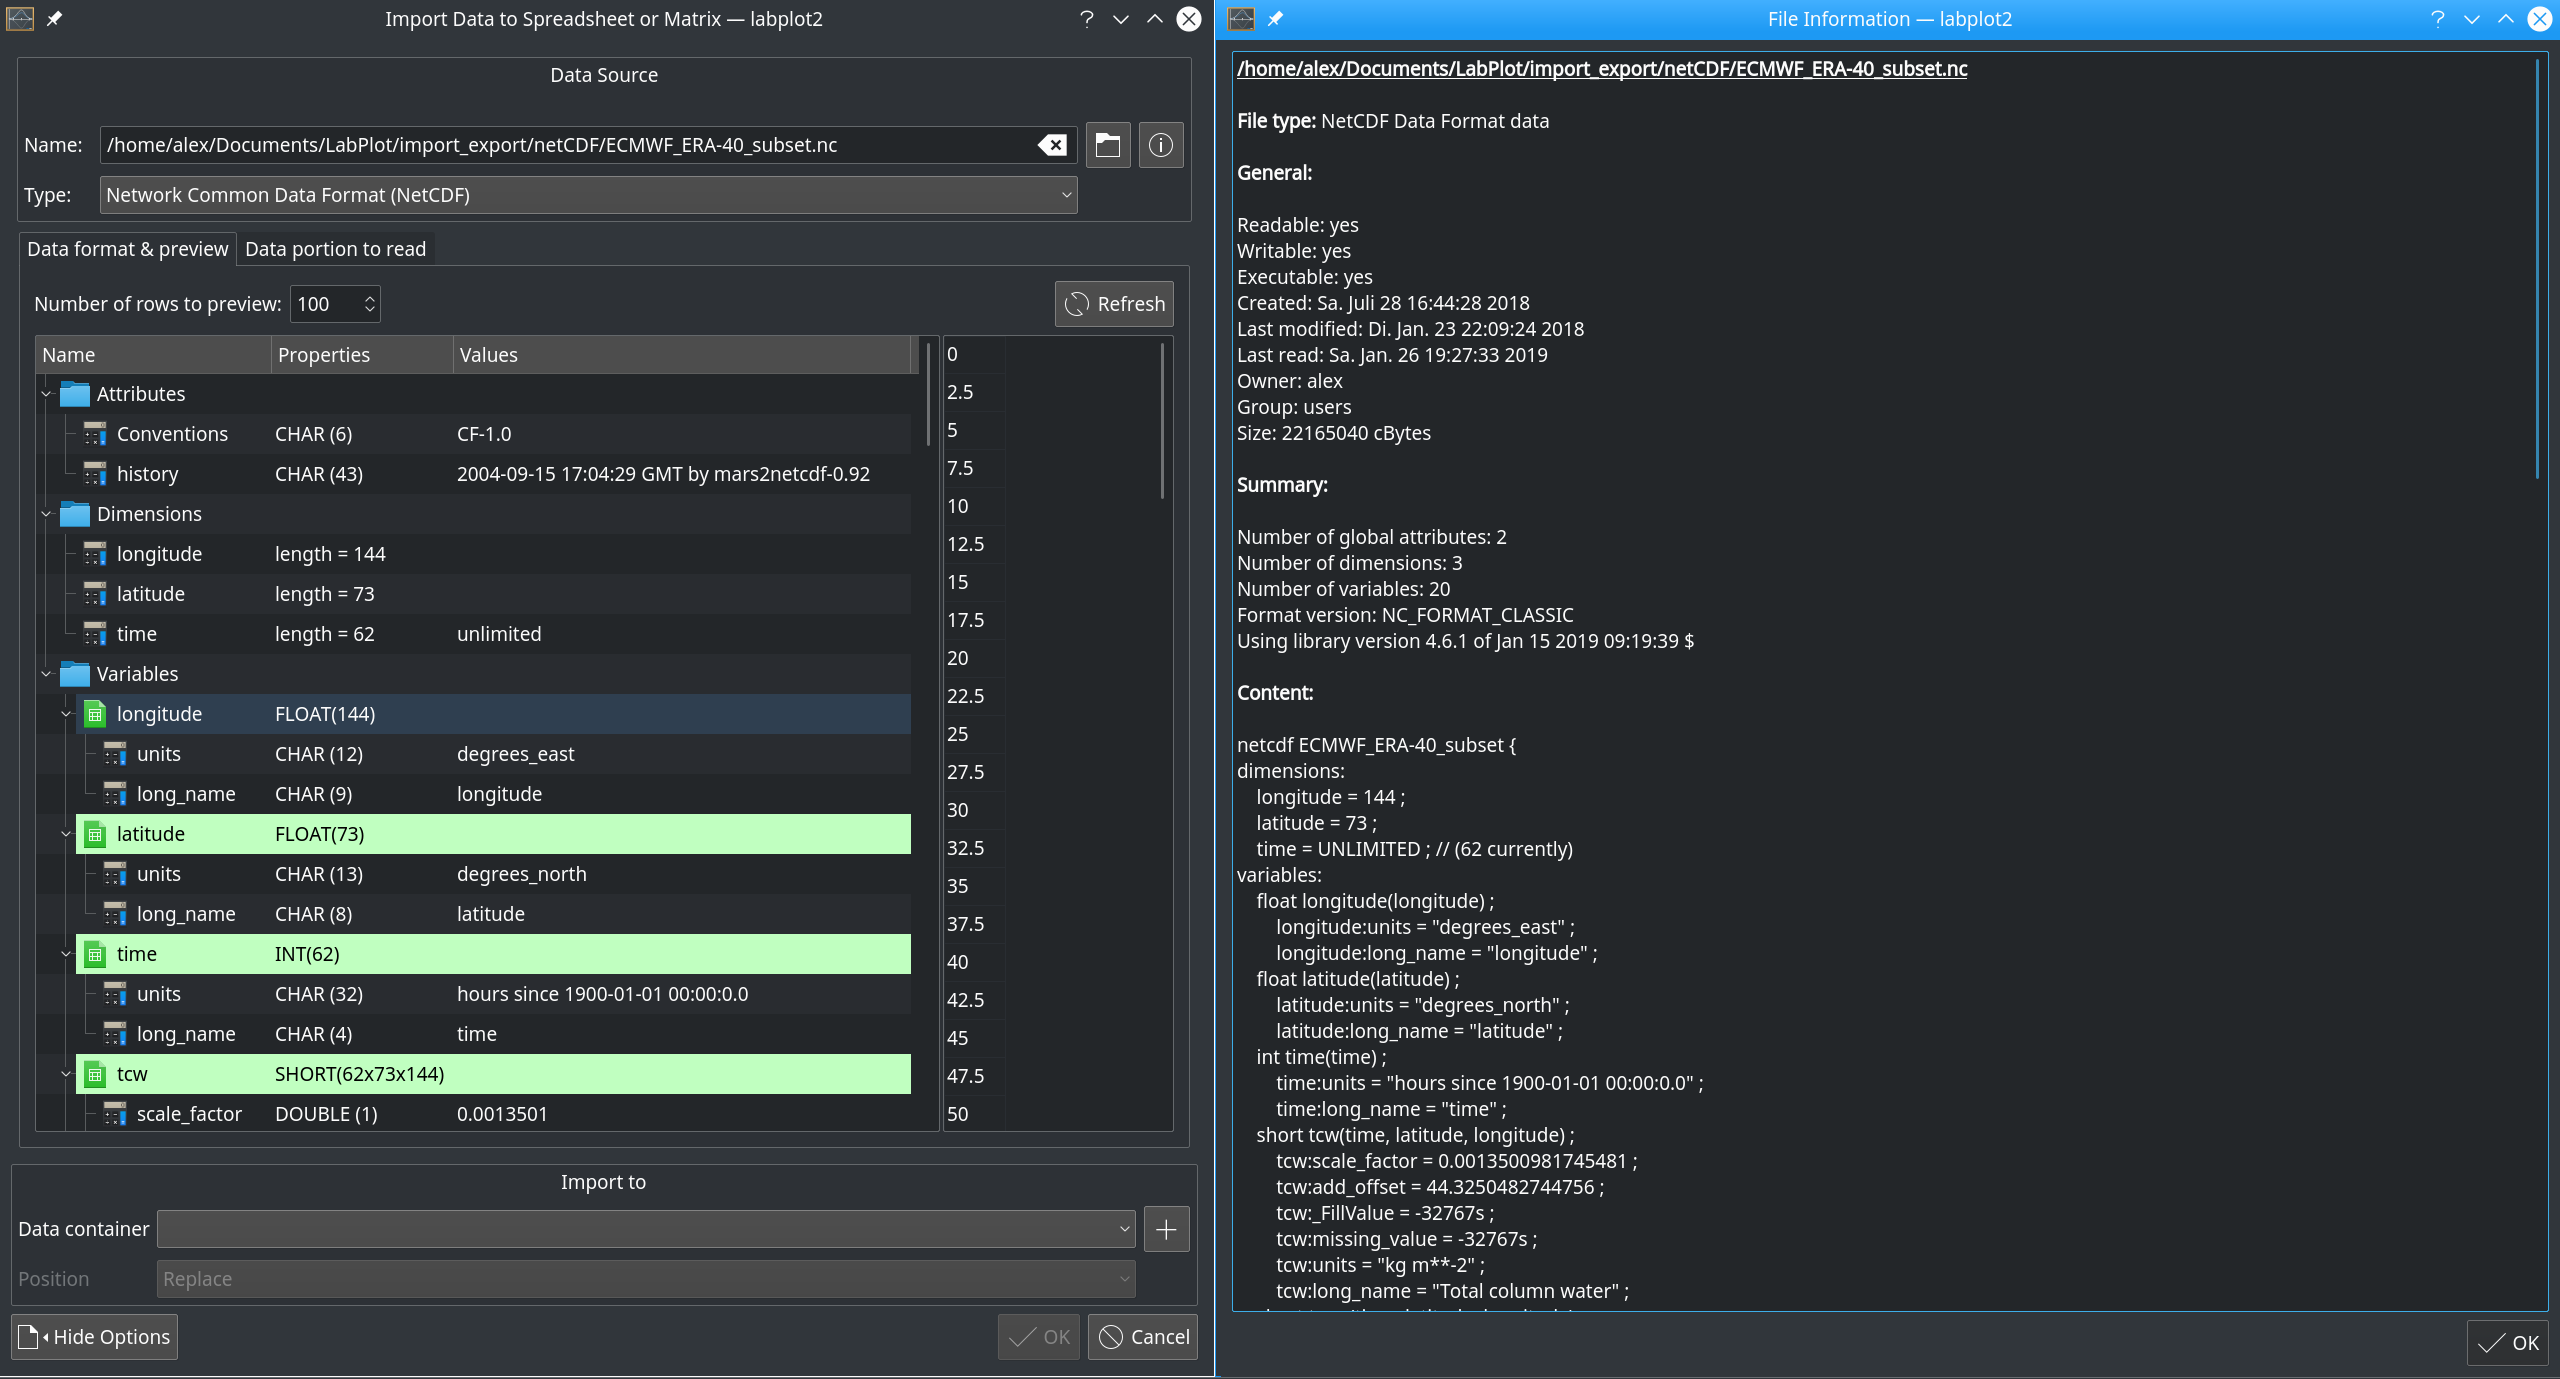The width and height of the screenshot is (2560, 1379).
Task: Open the folder browser to select a data file
Action: coord(1107,145)
